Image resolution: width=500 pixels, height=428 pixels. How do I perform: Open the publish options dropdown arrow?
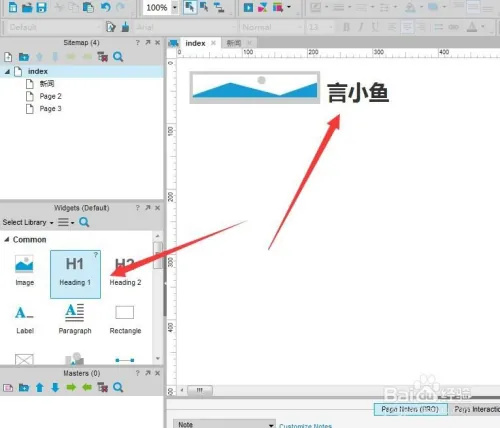[x=289, y=7]
